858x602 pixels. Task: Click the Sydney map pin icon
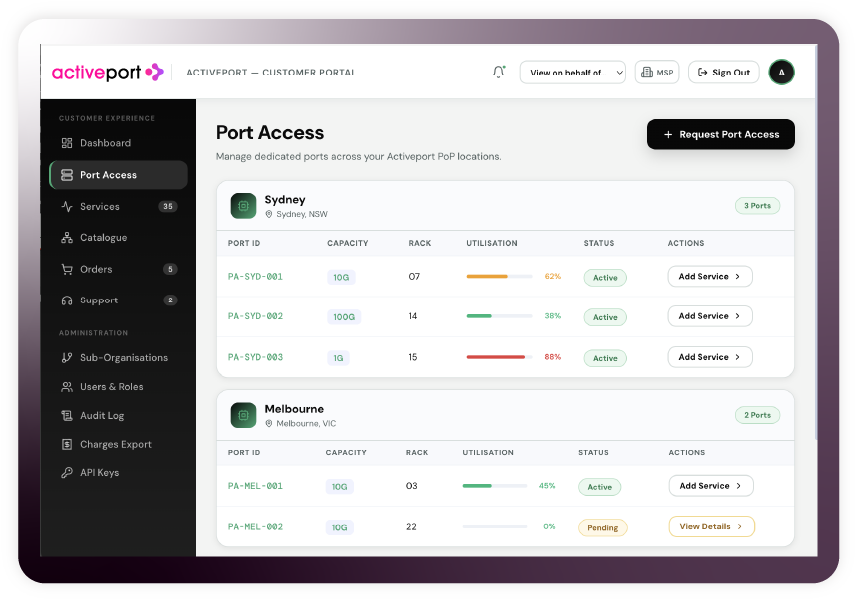(269, 215)
